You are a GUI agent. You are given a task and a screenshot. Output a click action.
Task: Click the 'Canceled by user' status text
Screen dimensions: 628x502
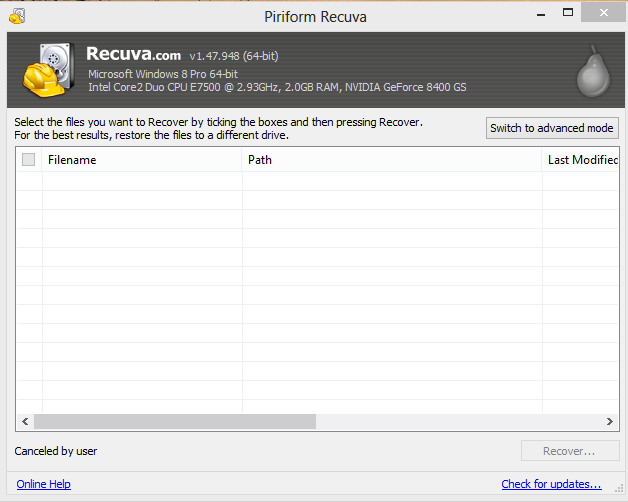tap(56, 451)
